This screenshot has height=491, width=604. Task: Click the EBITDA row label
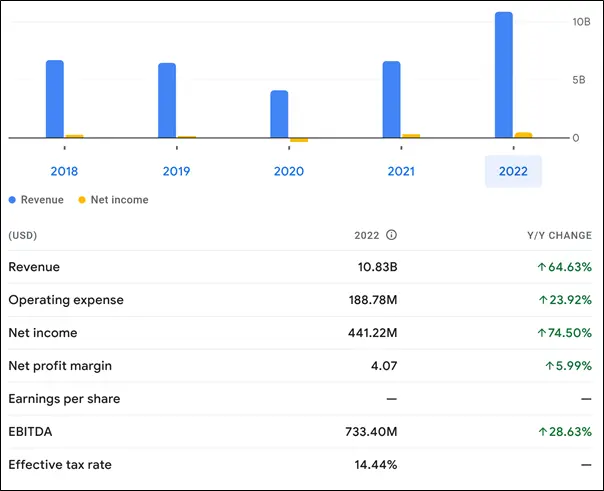(x=30, y=431)
